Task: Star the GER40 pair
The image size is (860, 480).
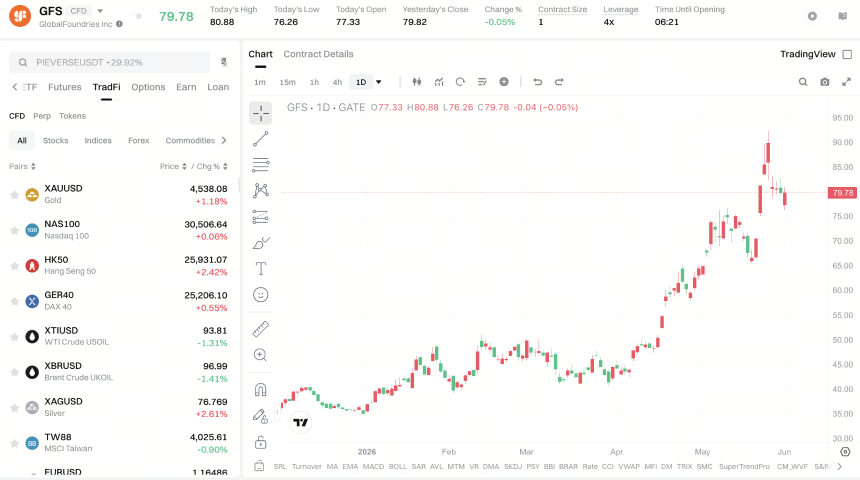Action: pyautogui.click(x=14, y=301)
